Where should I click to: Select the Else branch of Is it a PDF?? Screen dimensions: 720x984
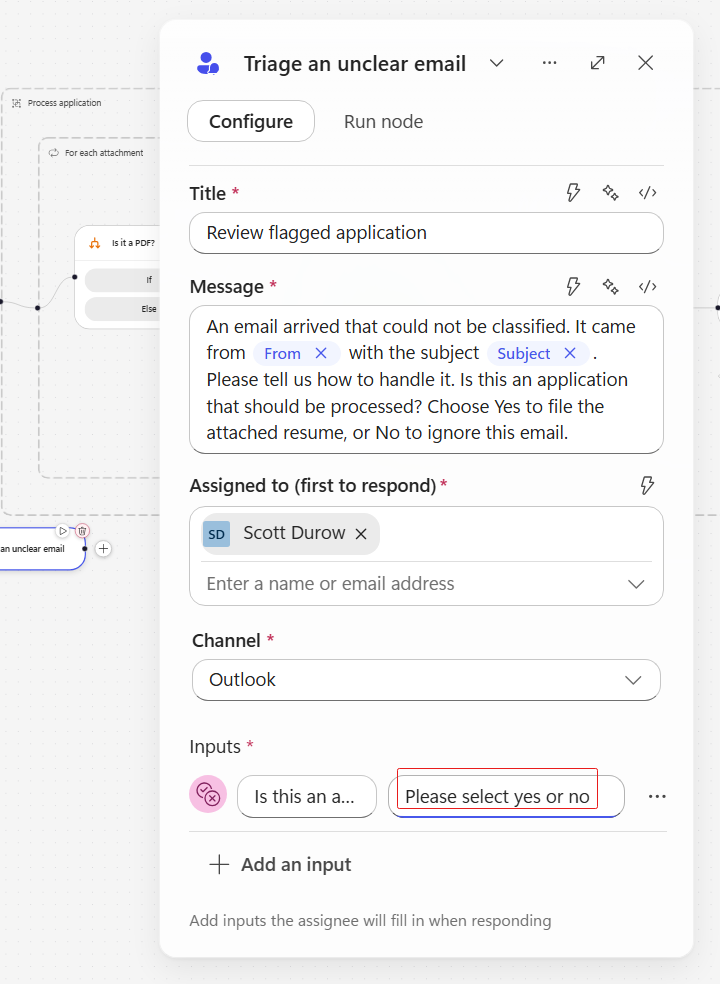(122, 309)
